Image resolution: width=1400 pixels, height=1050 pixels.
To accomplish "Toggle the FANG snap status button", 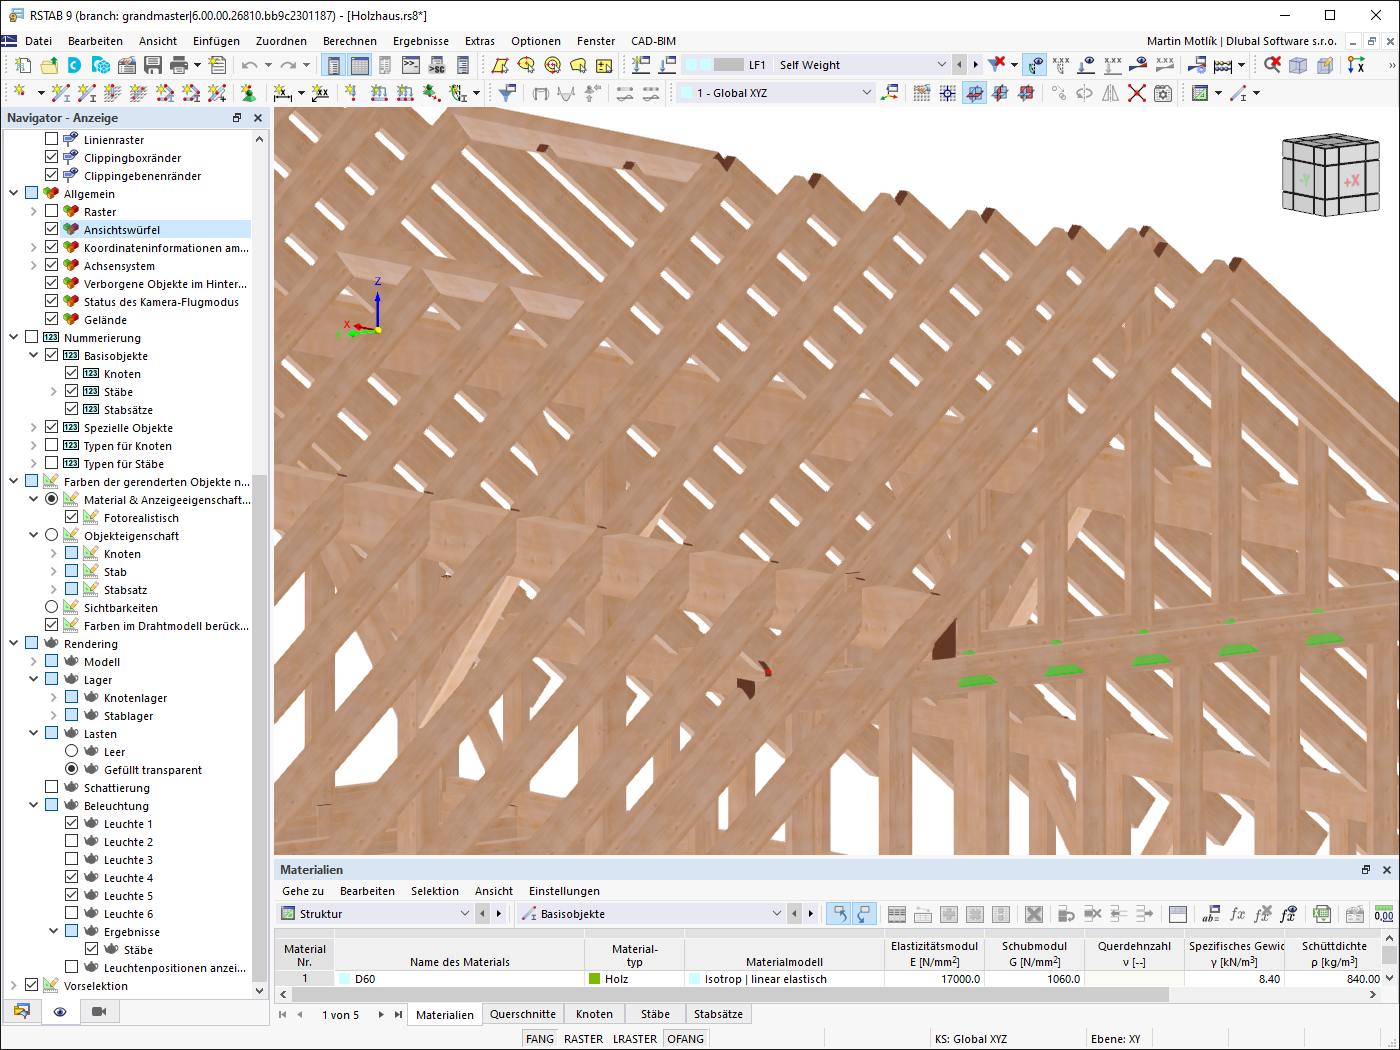I will [540, 1039].
